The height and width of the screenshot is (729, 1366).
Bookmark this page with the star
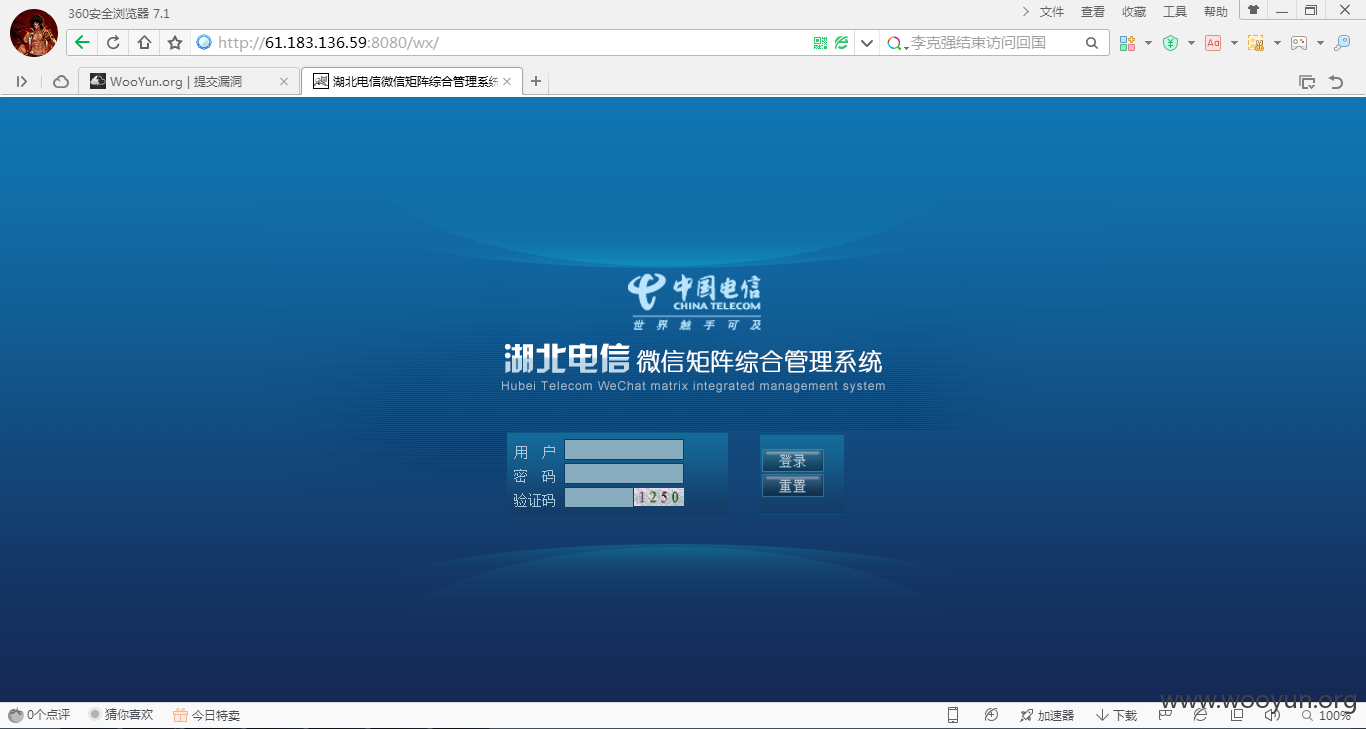(175, 43)
